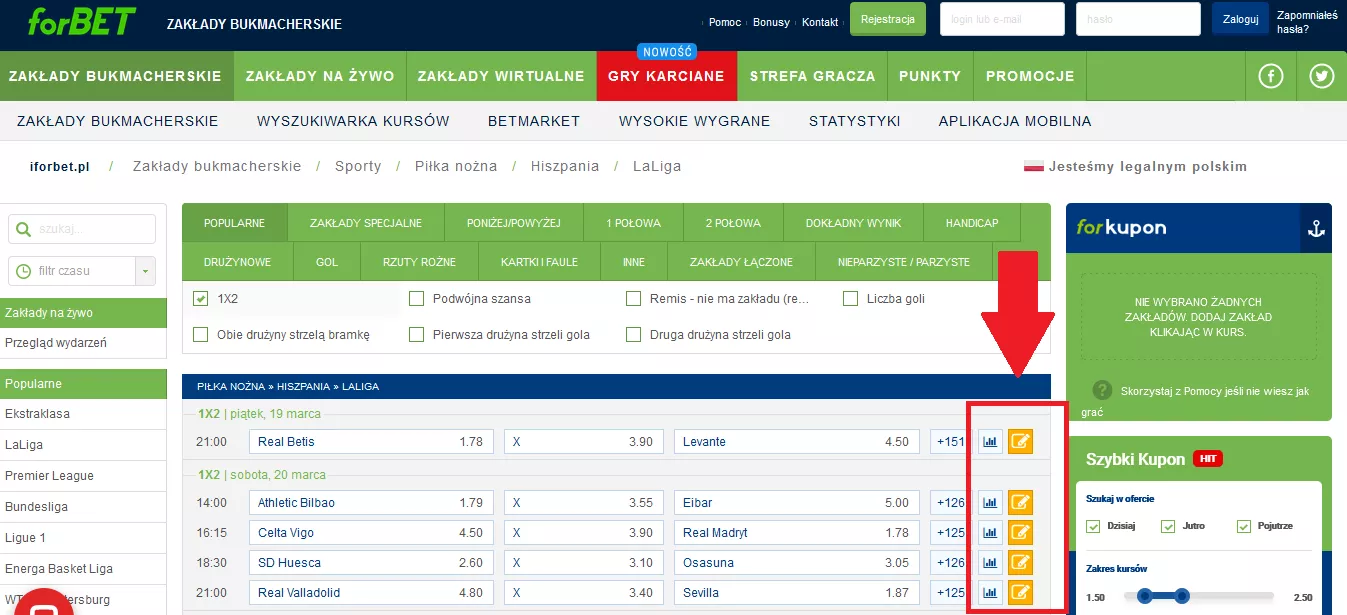Viewport: 1347px width, 615px height.
Task: Uncheck Dzisiaj in Szybki Kupon
Action: pos(1092,526)
